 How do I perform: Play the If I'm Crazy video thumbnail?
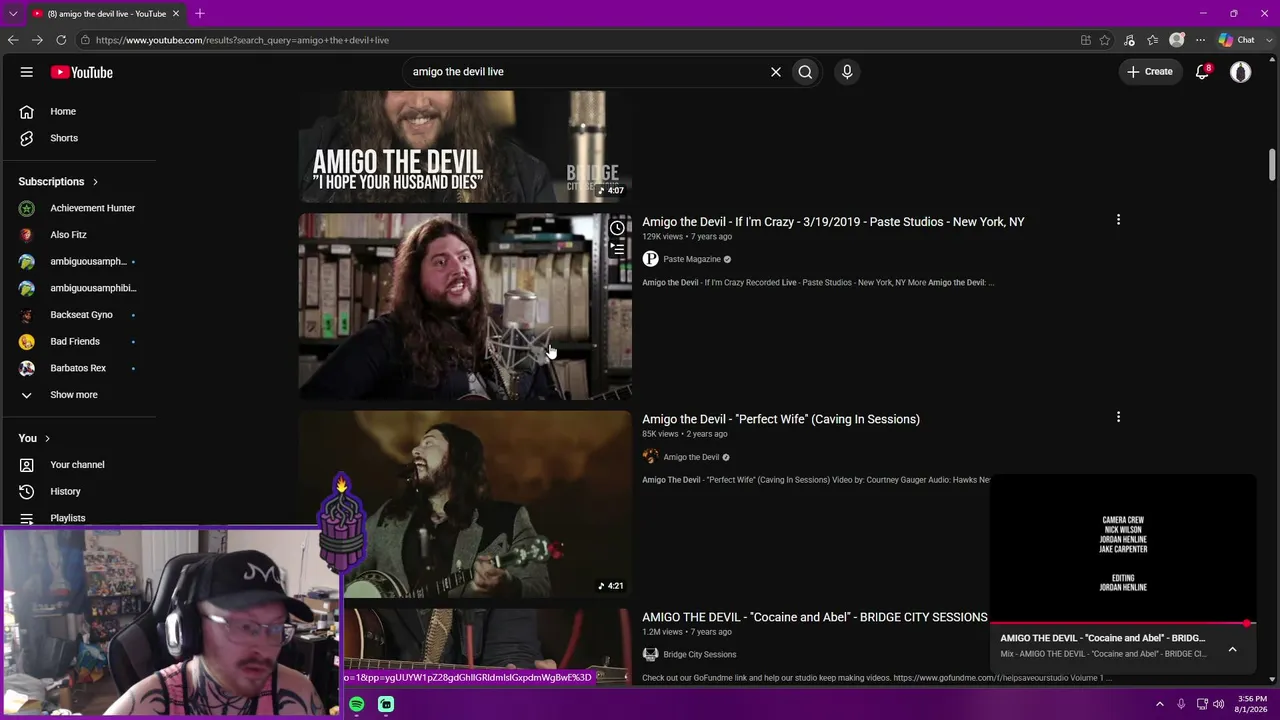pos(465,306)
